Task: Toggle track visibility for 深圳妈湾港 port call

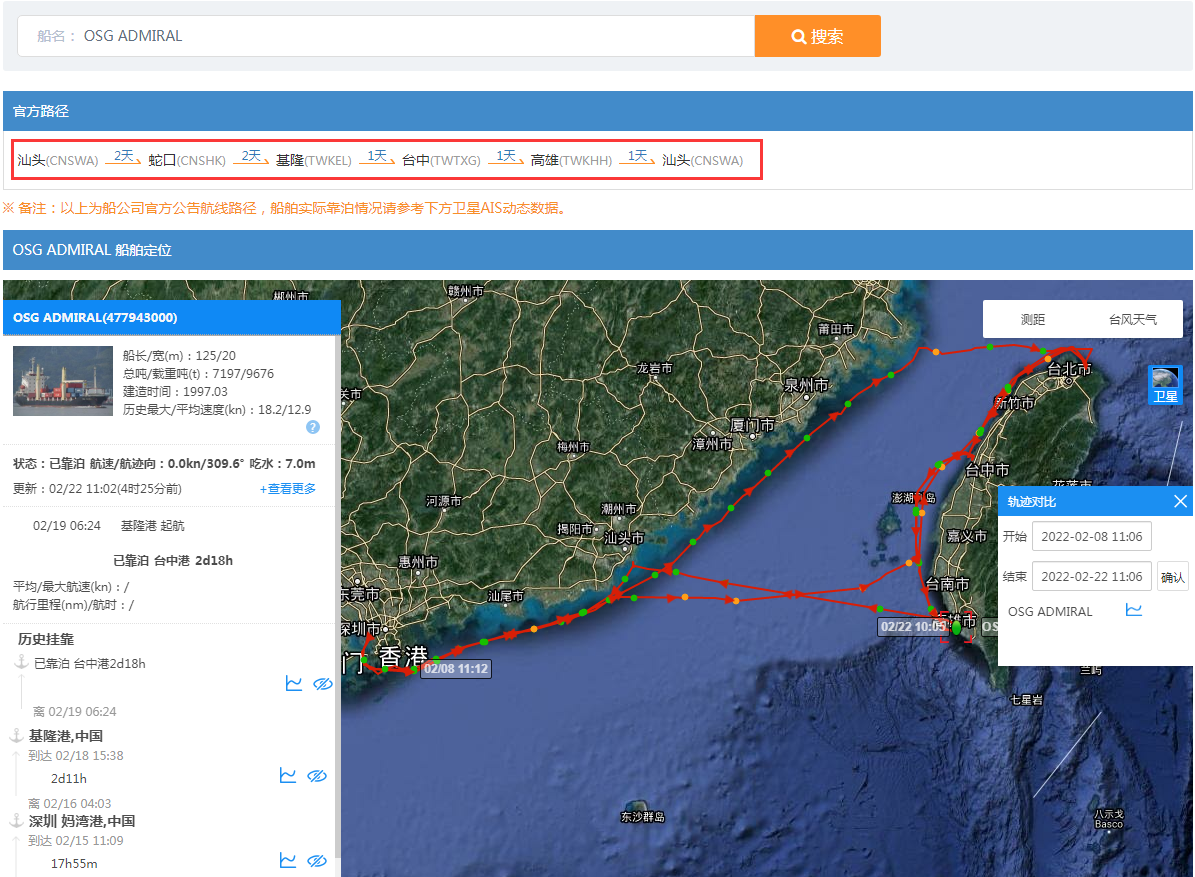Action: coord(317,860)
